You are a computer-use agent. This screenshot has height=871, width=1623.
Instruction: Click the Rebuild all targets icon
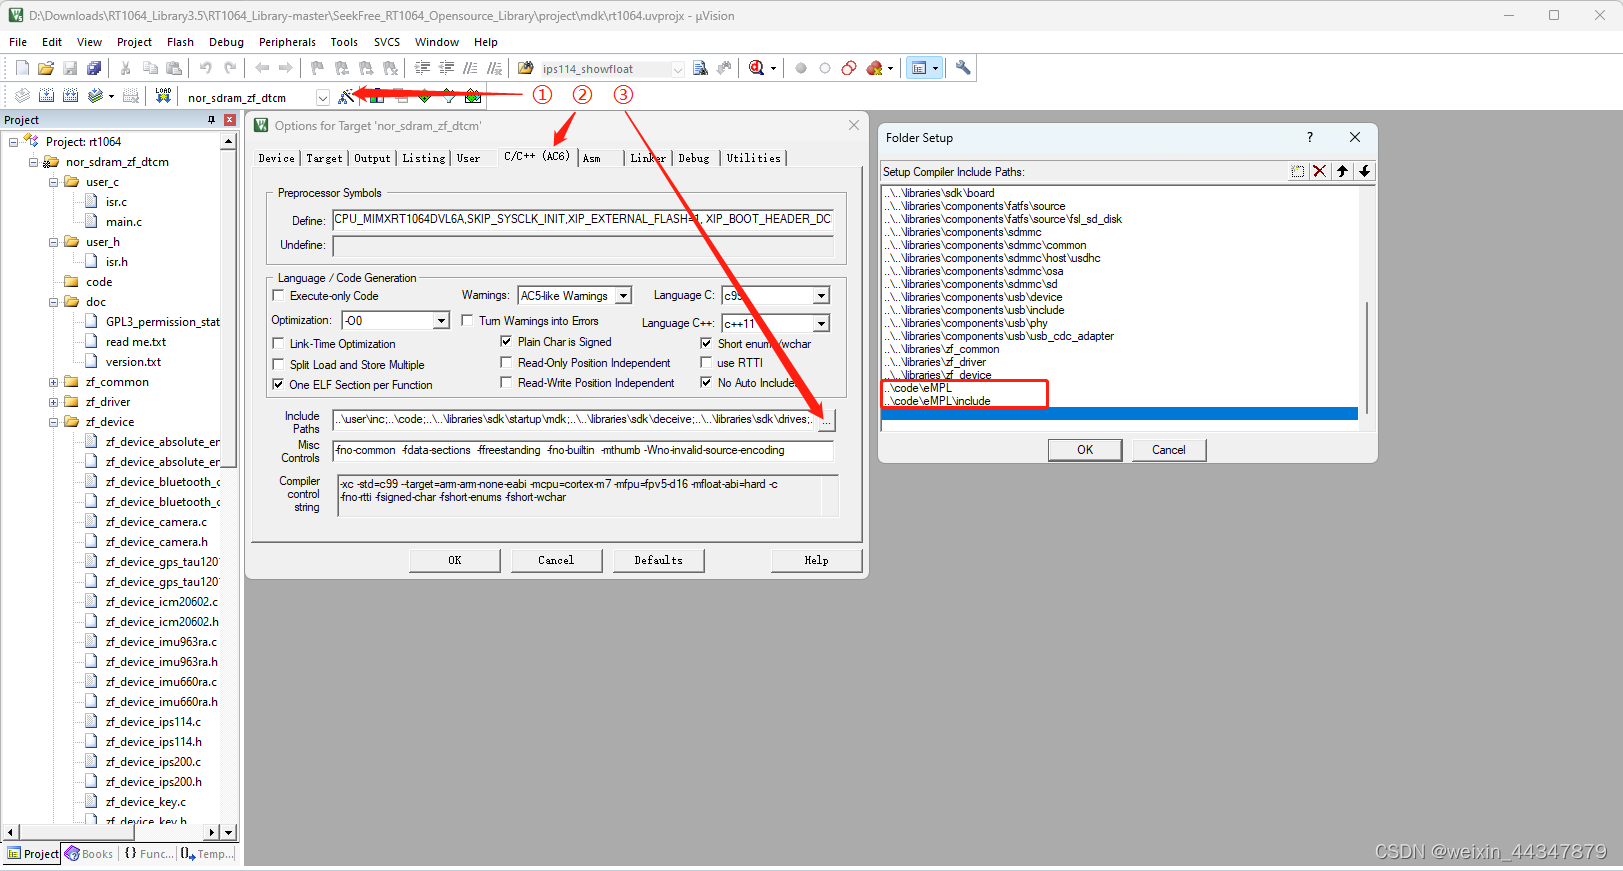tap(70, 96)
